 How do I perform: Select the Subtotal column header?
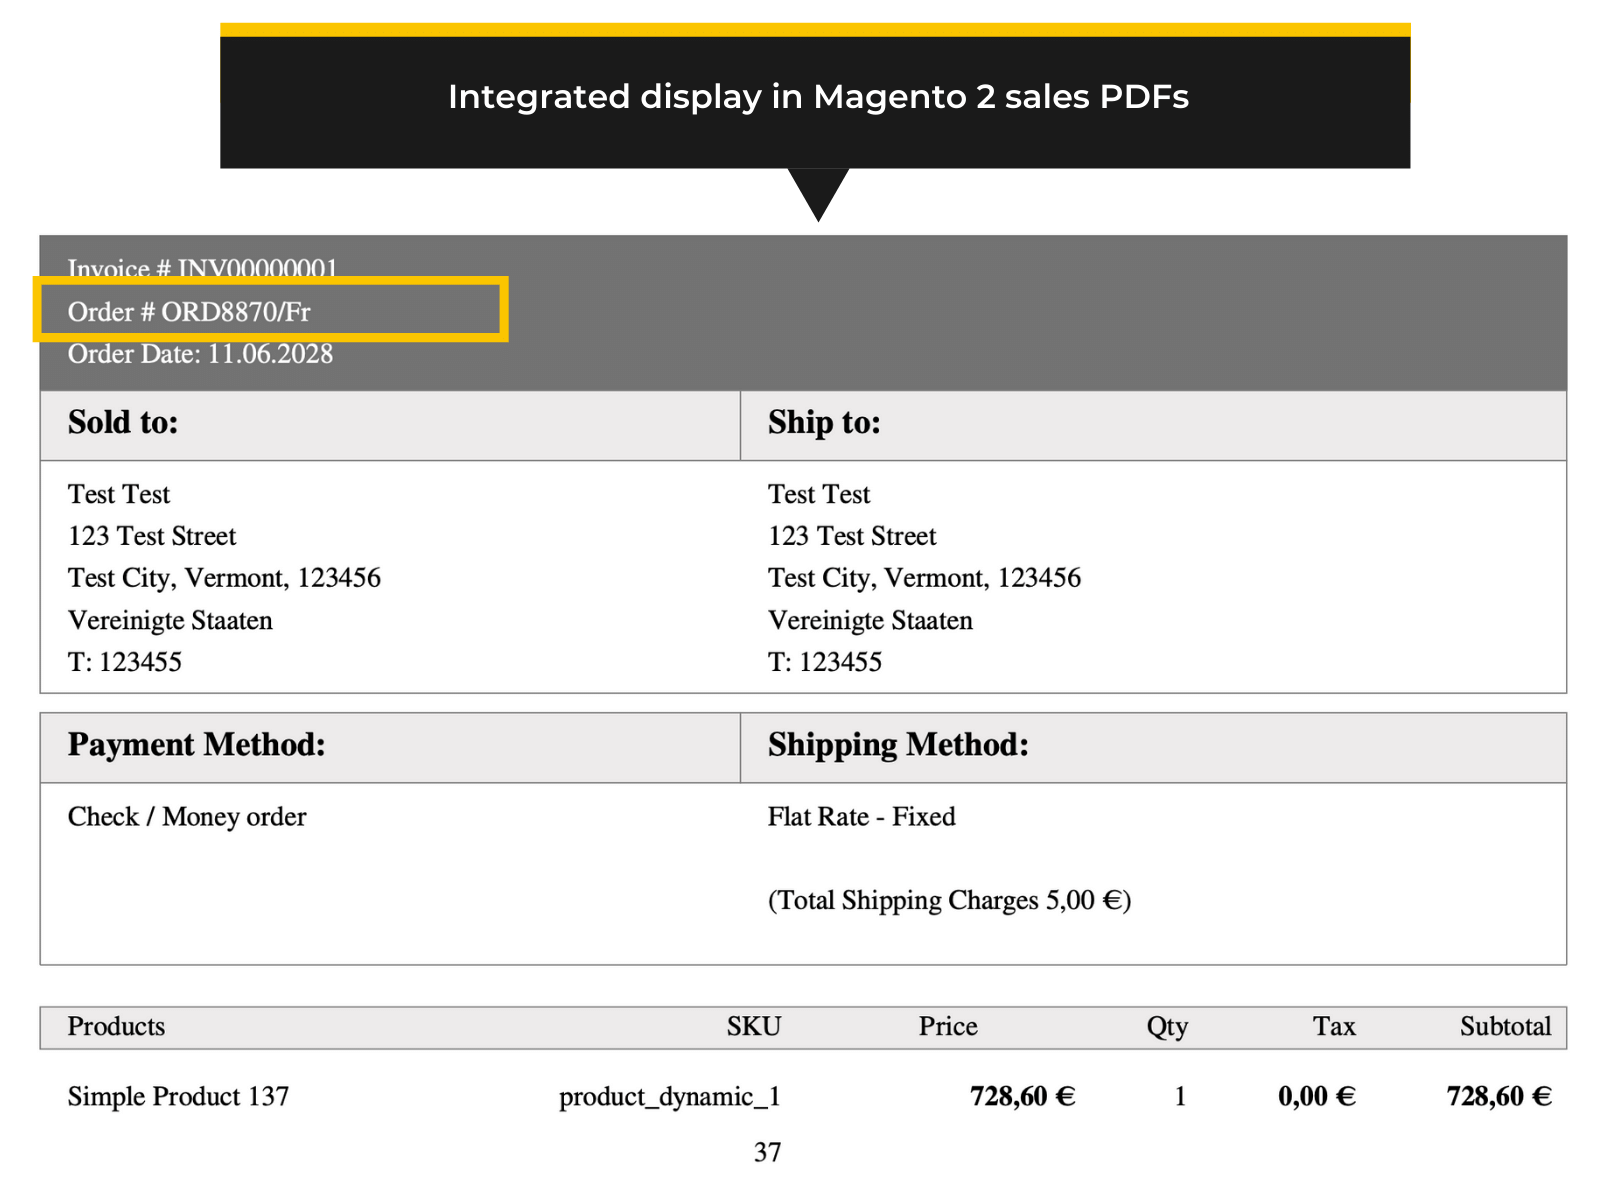(x=1505, y=1026)
